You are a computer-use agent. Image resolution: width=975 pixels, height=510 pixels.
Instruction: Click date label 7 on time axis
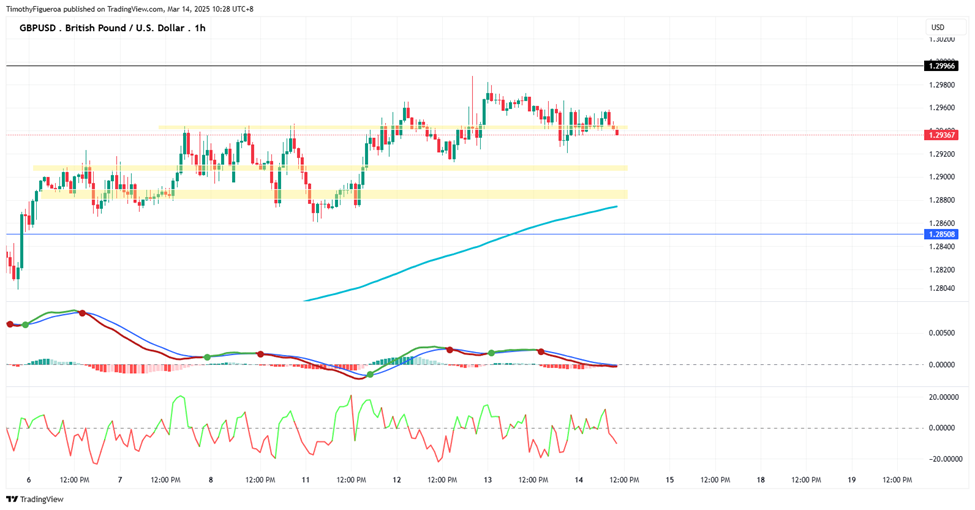point(120,480)
